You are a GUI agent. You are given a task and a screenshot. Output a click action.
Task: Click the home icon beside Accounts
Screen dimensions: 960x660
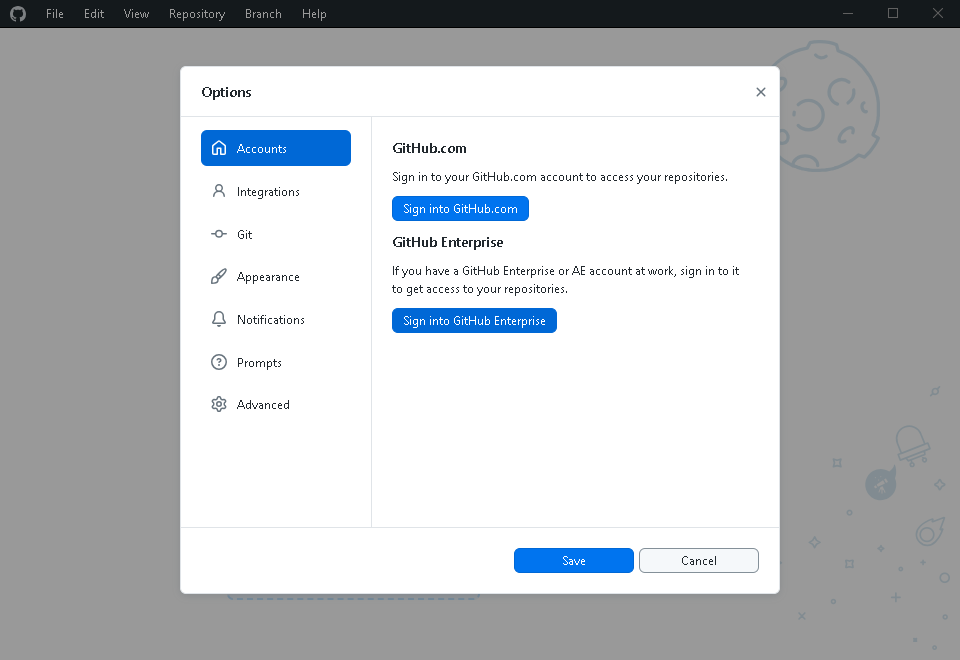219,148
